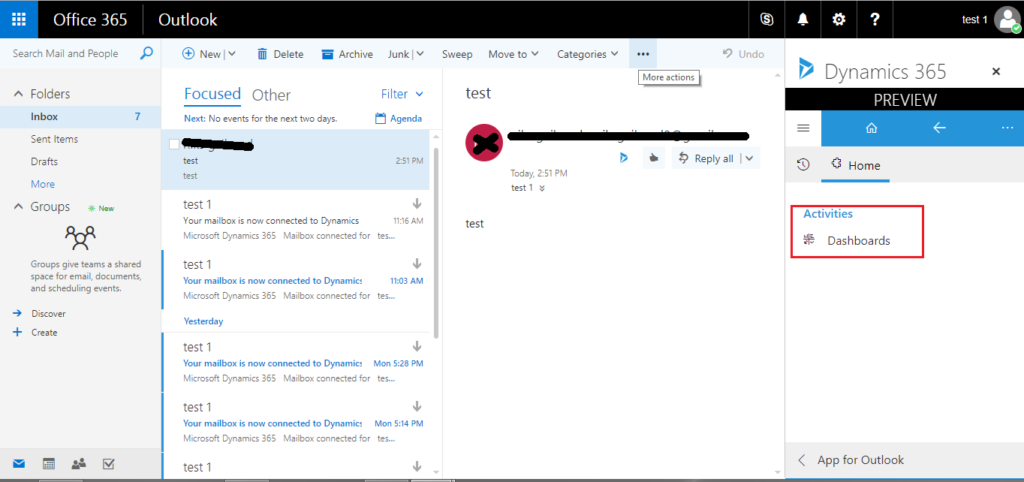Expand recipient details chevrons
Viewport: 1024px width, 482px height.
[542, 188]
